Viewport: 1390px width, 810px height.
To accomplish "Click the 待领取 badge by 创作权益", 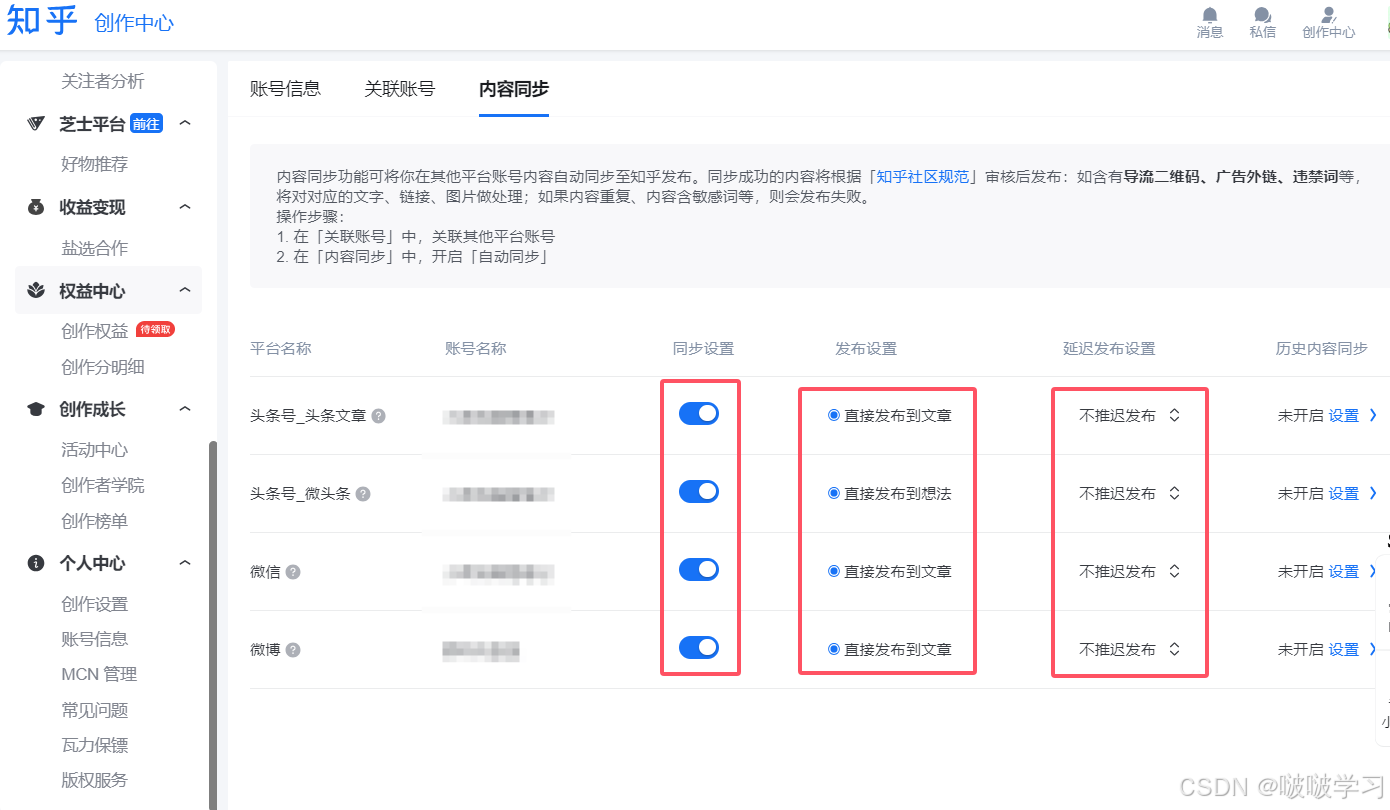I will click(x=155, y=329).
